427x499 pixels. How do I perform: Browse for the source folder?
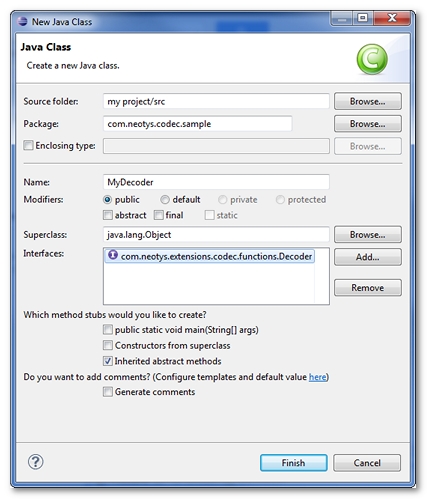[368, 101]
